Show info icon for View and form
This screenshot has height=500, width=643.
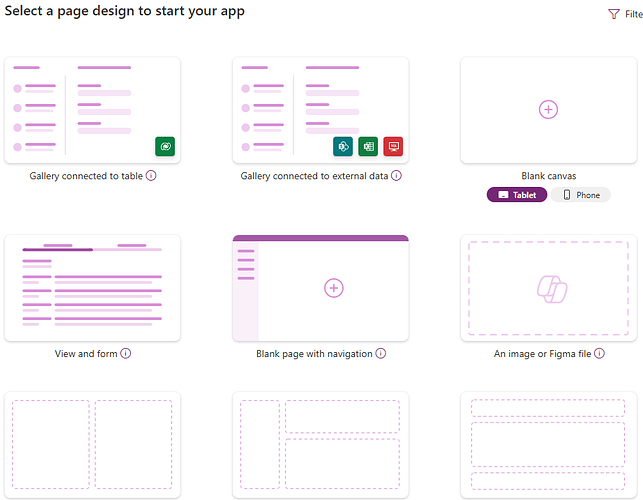(125, 353)
